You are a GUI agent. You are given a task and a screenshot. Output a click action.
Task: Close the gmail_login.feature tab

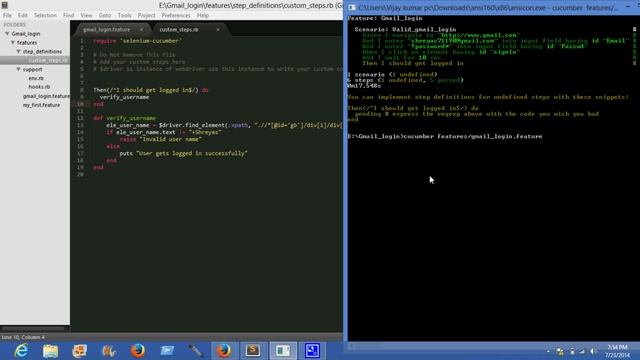click(x=142, y=30)
